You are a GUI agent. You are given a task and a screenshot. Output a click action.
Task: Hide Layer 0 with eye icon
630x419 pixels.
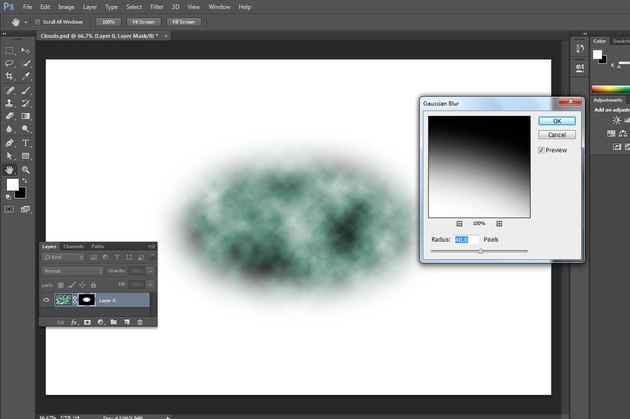[46, 300]
